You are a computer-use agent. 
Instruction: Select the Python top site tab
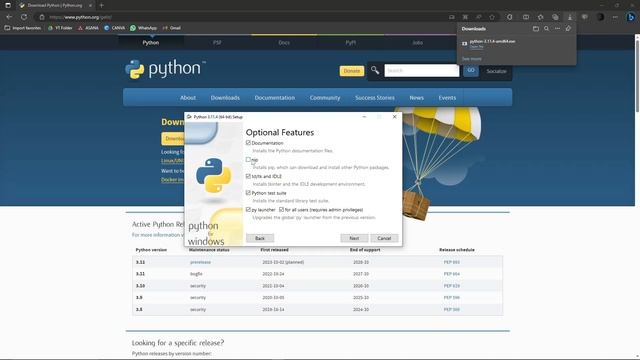pyautogui.click(x=151, y=42)
